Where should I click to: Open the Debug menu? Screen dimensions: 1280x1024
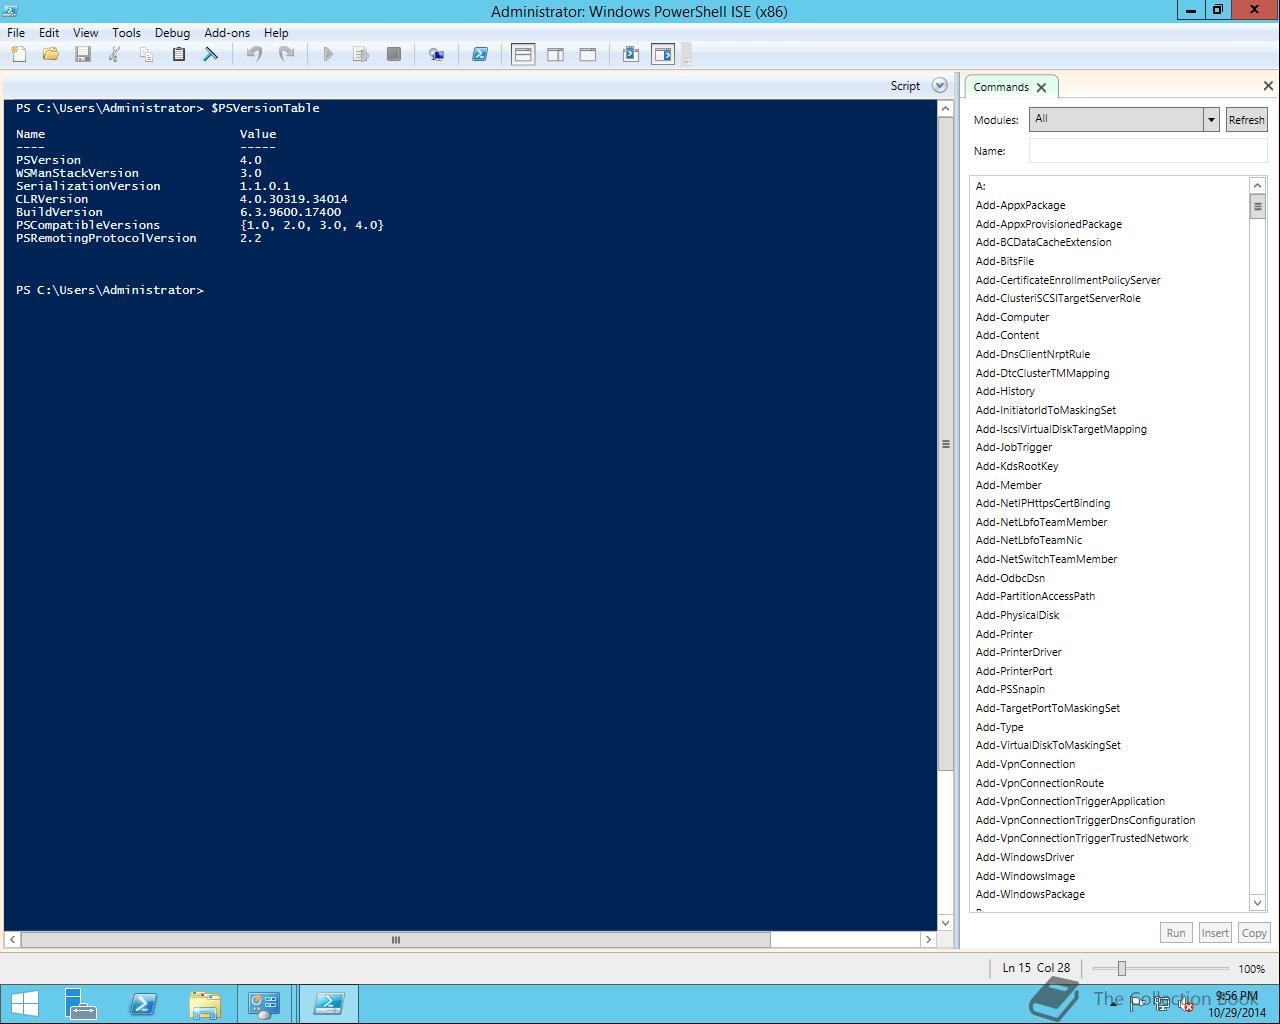pyautogui.click(x=172, y=33)
